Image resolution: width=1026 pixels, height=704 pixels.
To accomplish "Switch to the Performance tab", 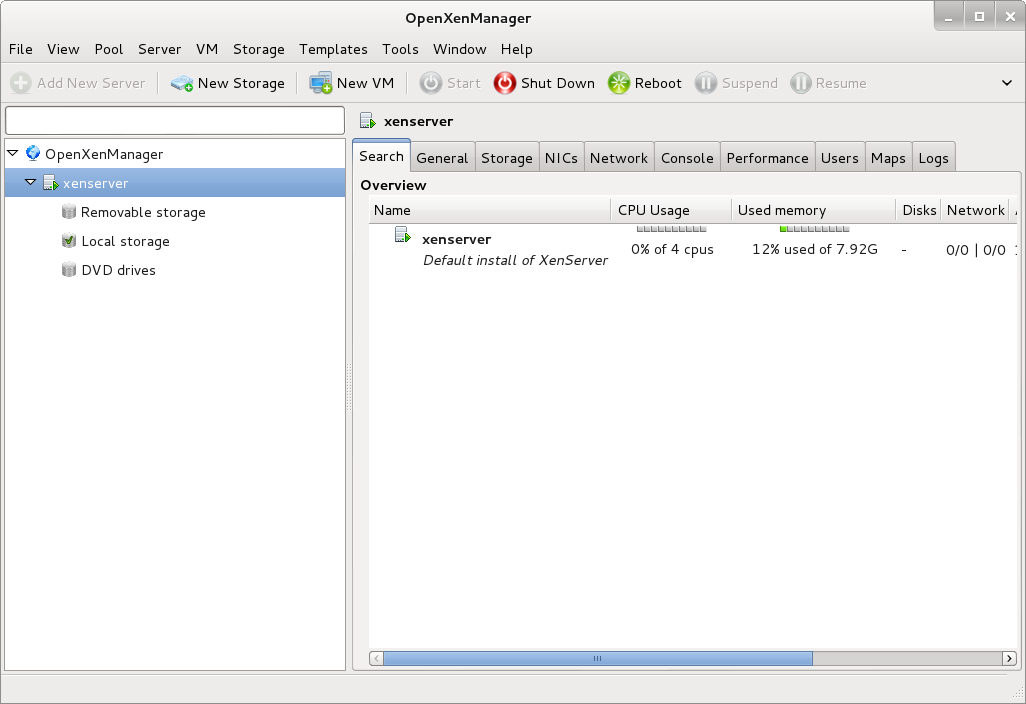I will click(x=767, y=158).
